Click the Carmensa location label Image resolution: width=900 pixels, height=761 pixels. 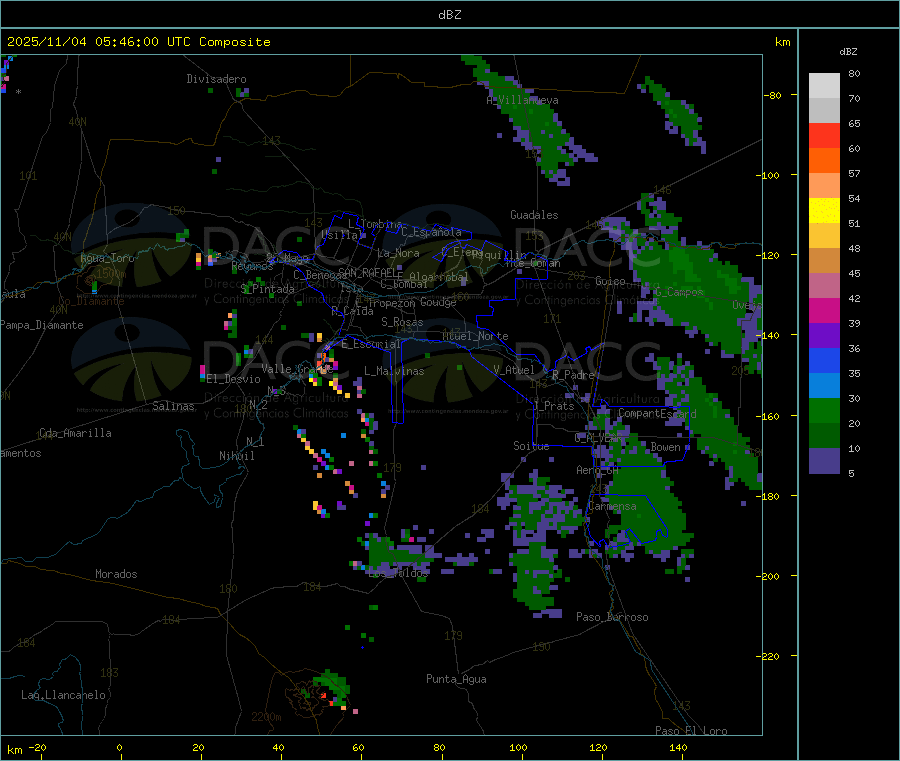click(x=612, y=507)
